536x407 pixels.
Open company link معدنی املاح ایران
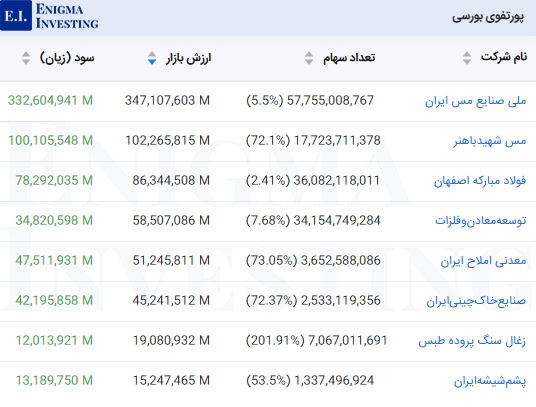tap(483, 261)
